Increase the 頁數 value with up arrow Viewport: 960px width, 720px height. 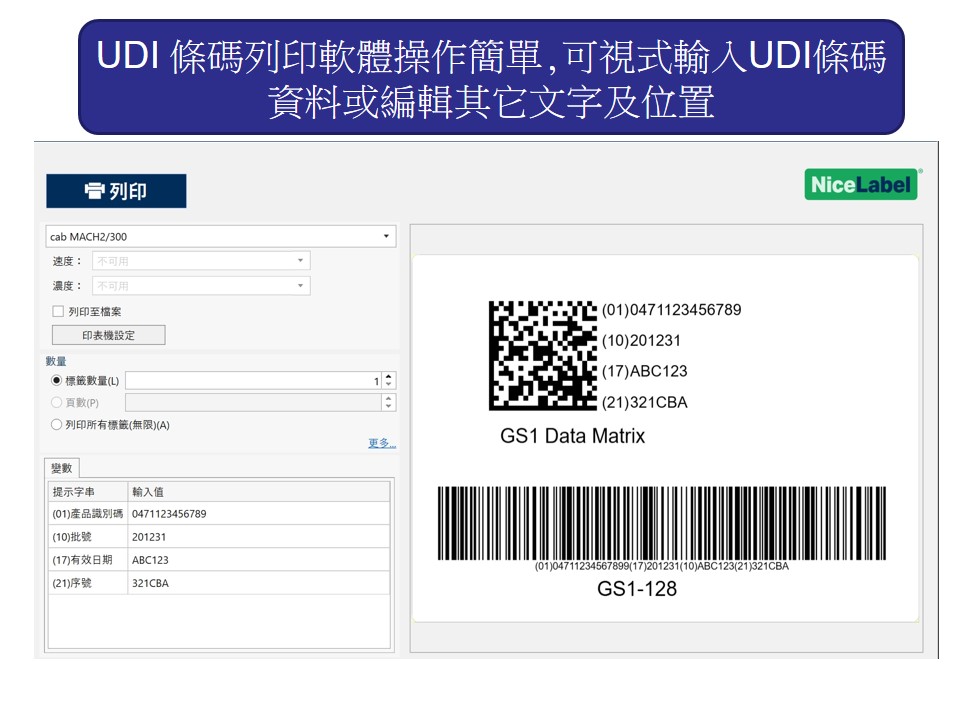coord(389,398)
